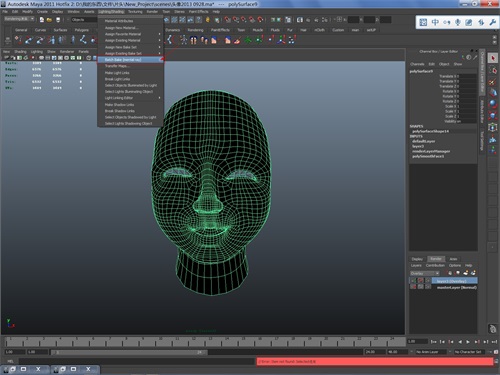
Task: Open the Overlay blend mode dropdown
Action: [425, 273]
